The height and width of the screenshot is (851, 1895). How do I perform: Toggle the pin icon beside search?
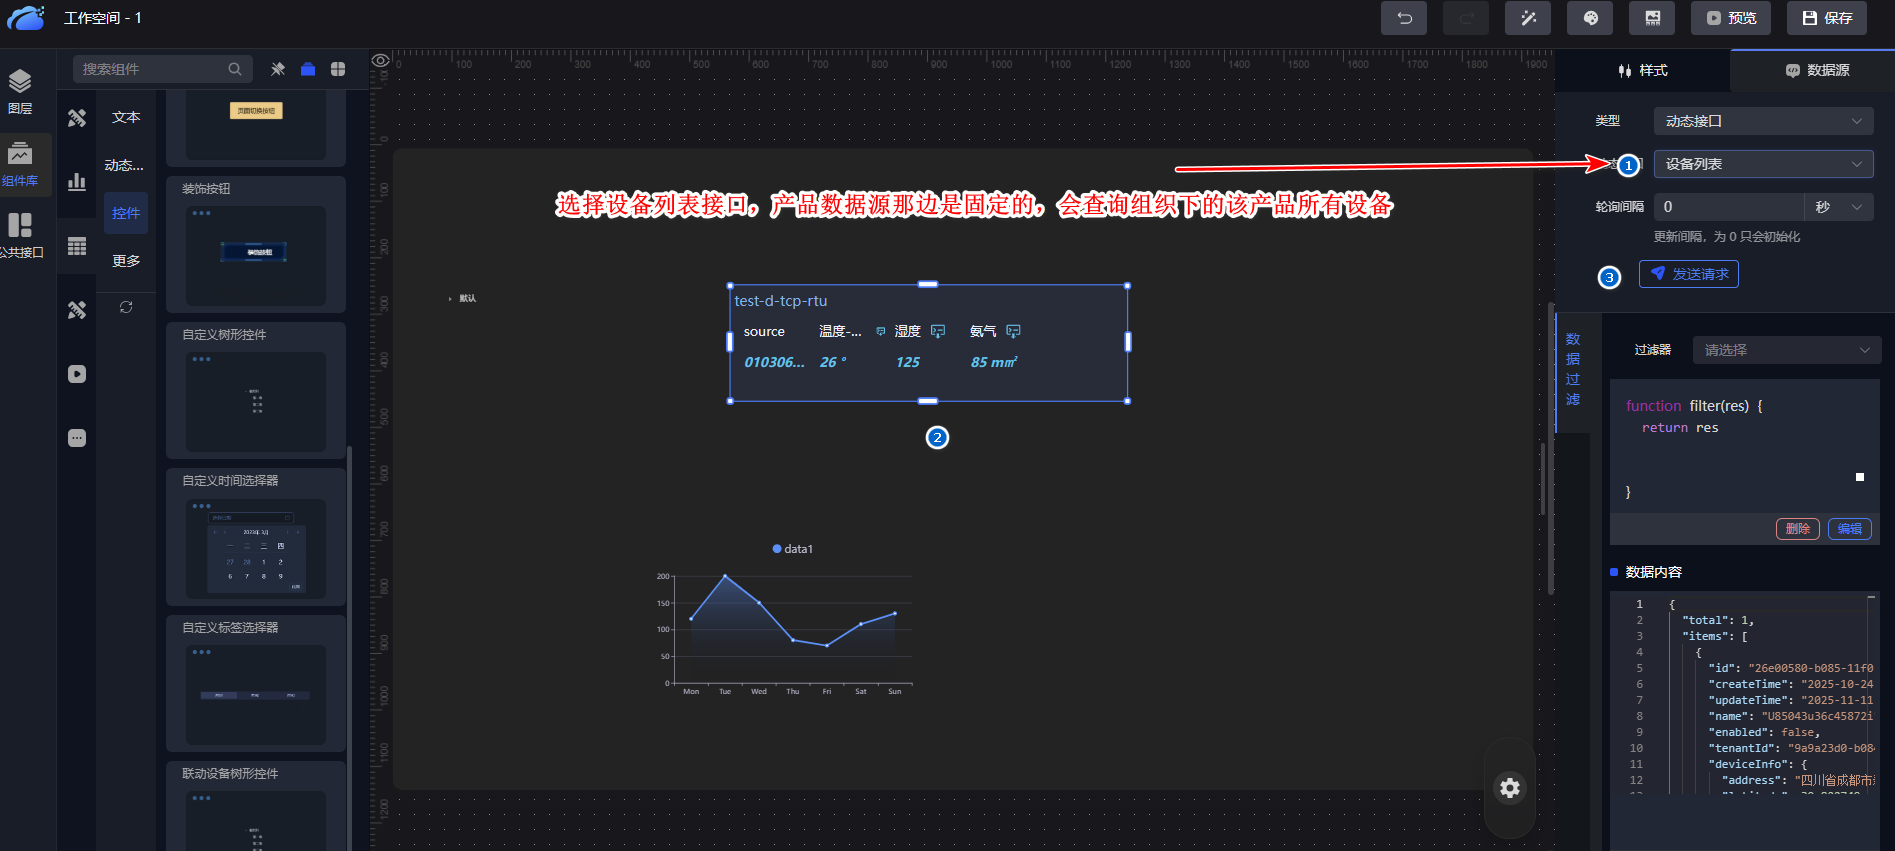(278, 69)
